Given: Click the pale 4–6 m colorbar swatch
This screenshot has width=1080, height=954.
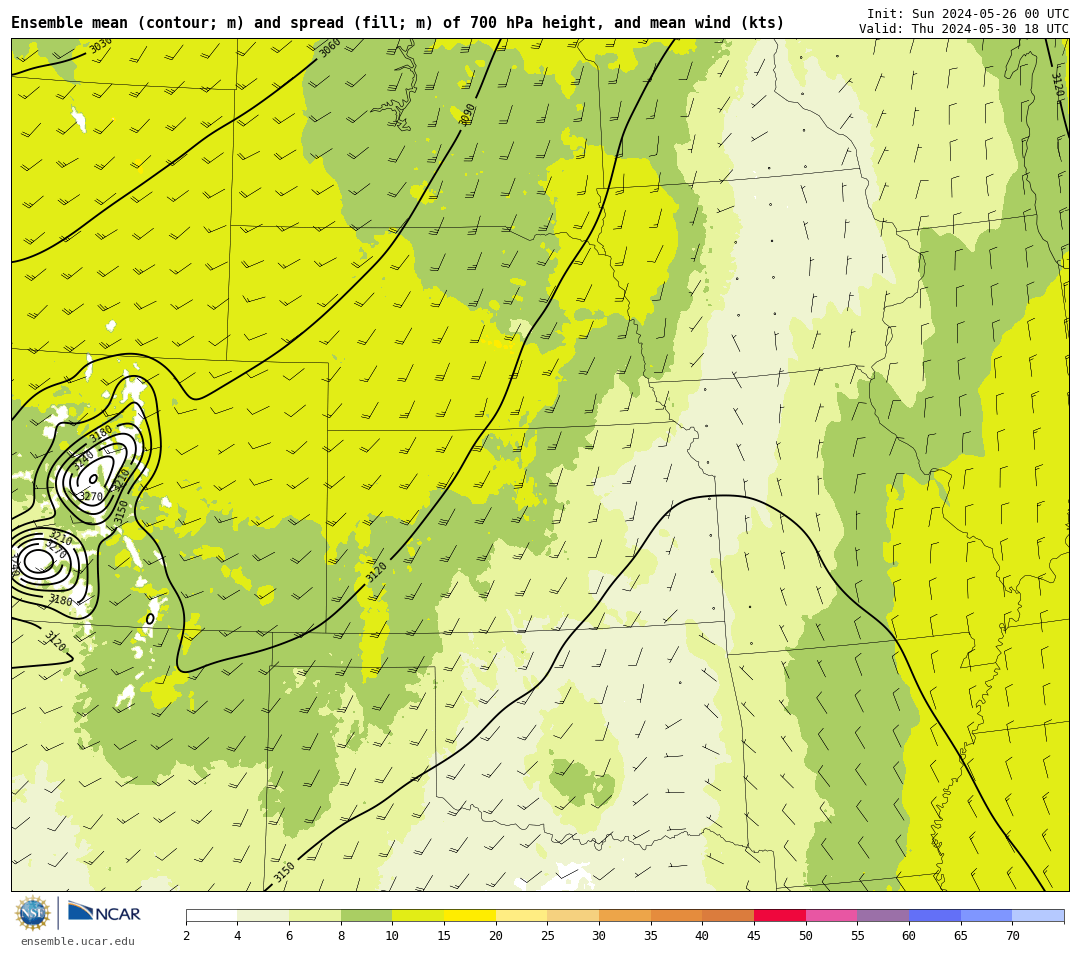Looking at the screenshot, I should (x=263, y=915).
